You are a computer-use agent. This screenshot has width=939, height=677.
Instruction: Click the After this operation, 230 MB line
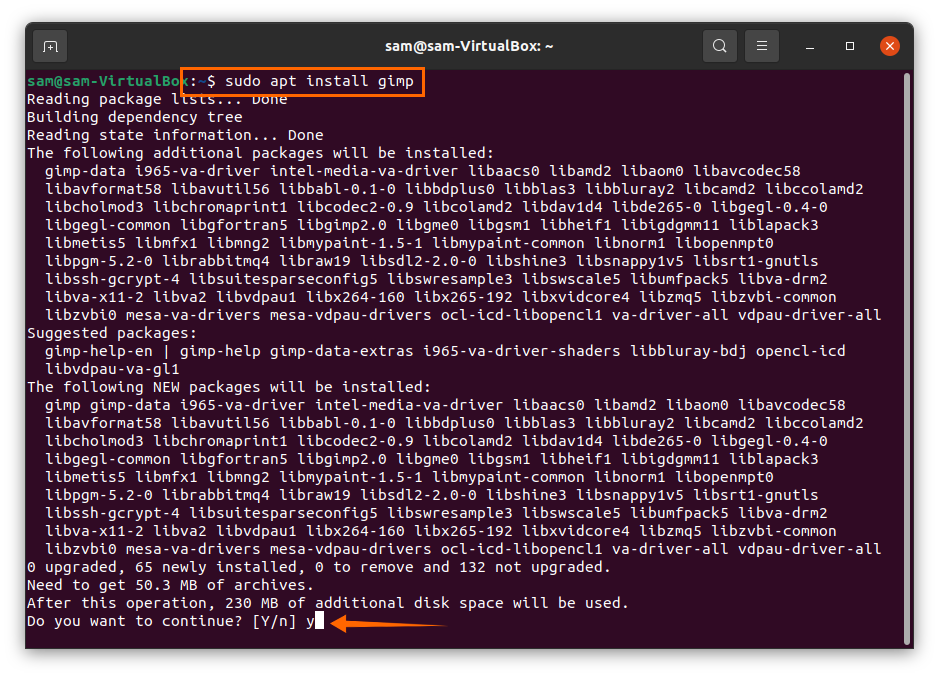[328, 603]
